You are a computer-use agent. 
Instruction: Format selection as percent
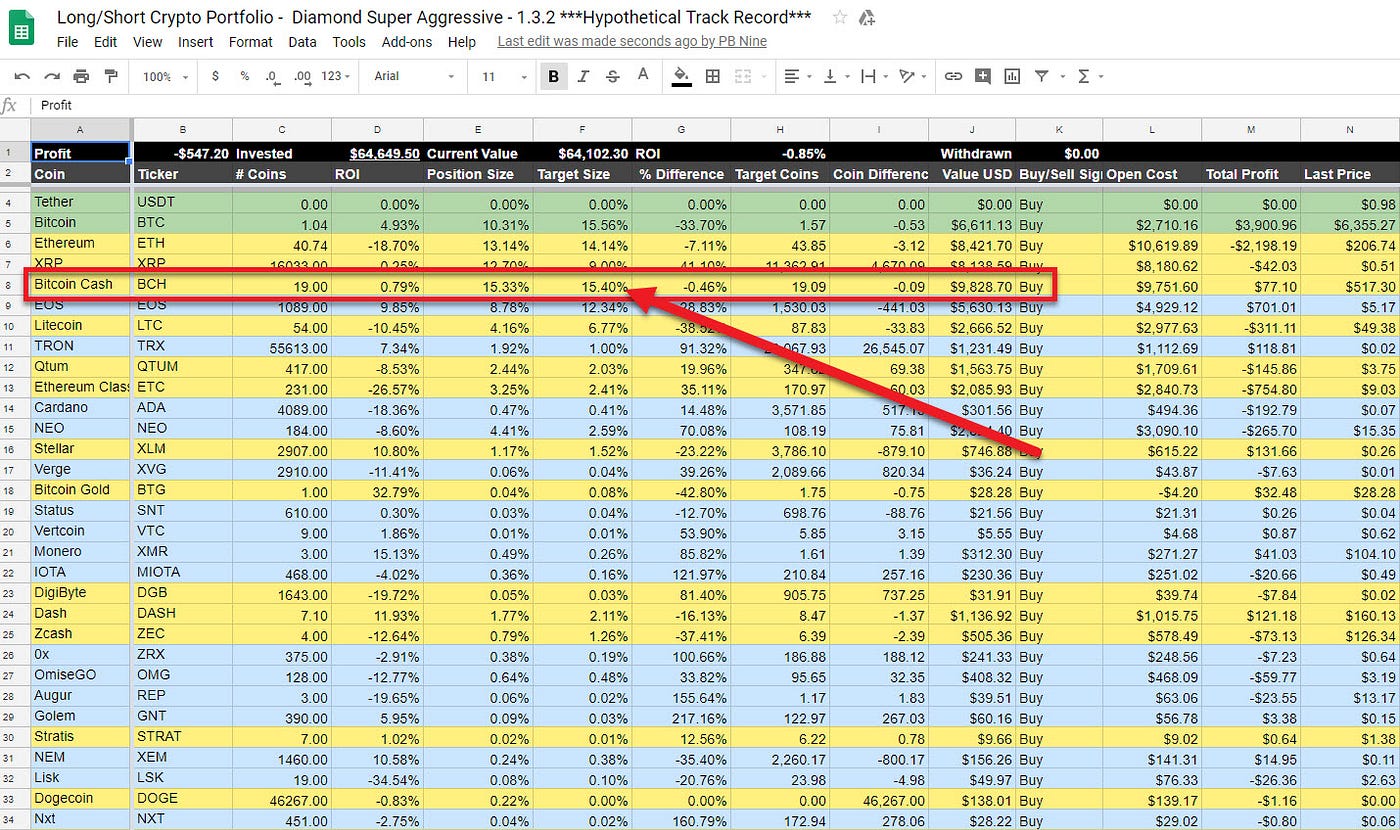[x=244, y=76]
